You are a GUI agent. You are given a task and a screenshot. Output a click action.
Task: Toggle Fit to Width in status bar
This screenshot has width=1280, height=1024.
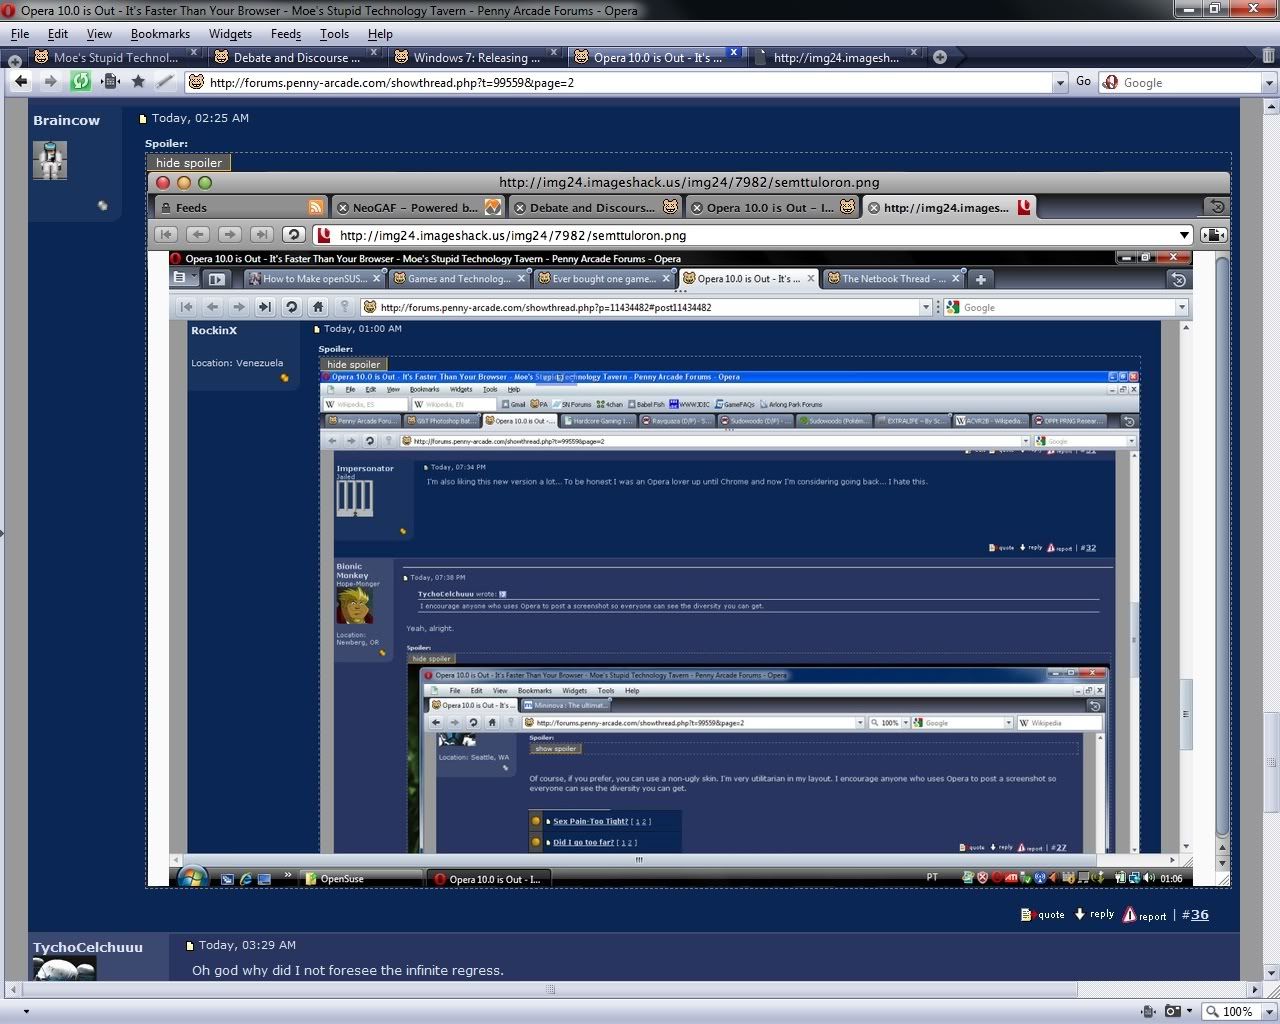(x=1150, y=1011)
